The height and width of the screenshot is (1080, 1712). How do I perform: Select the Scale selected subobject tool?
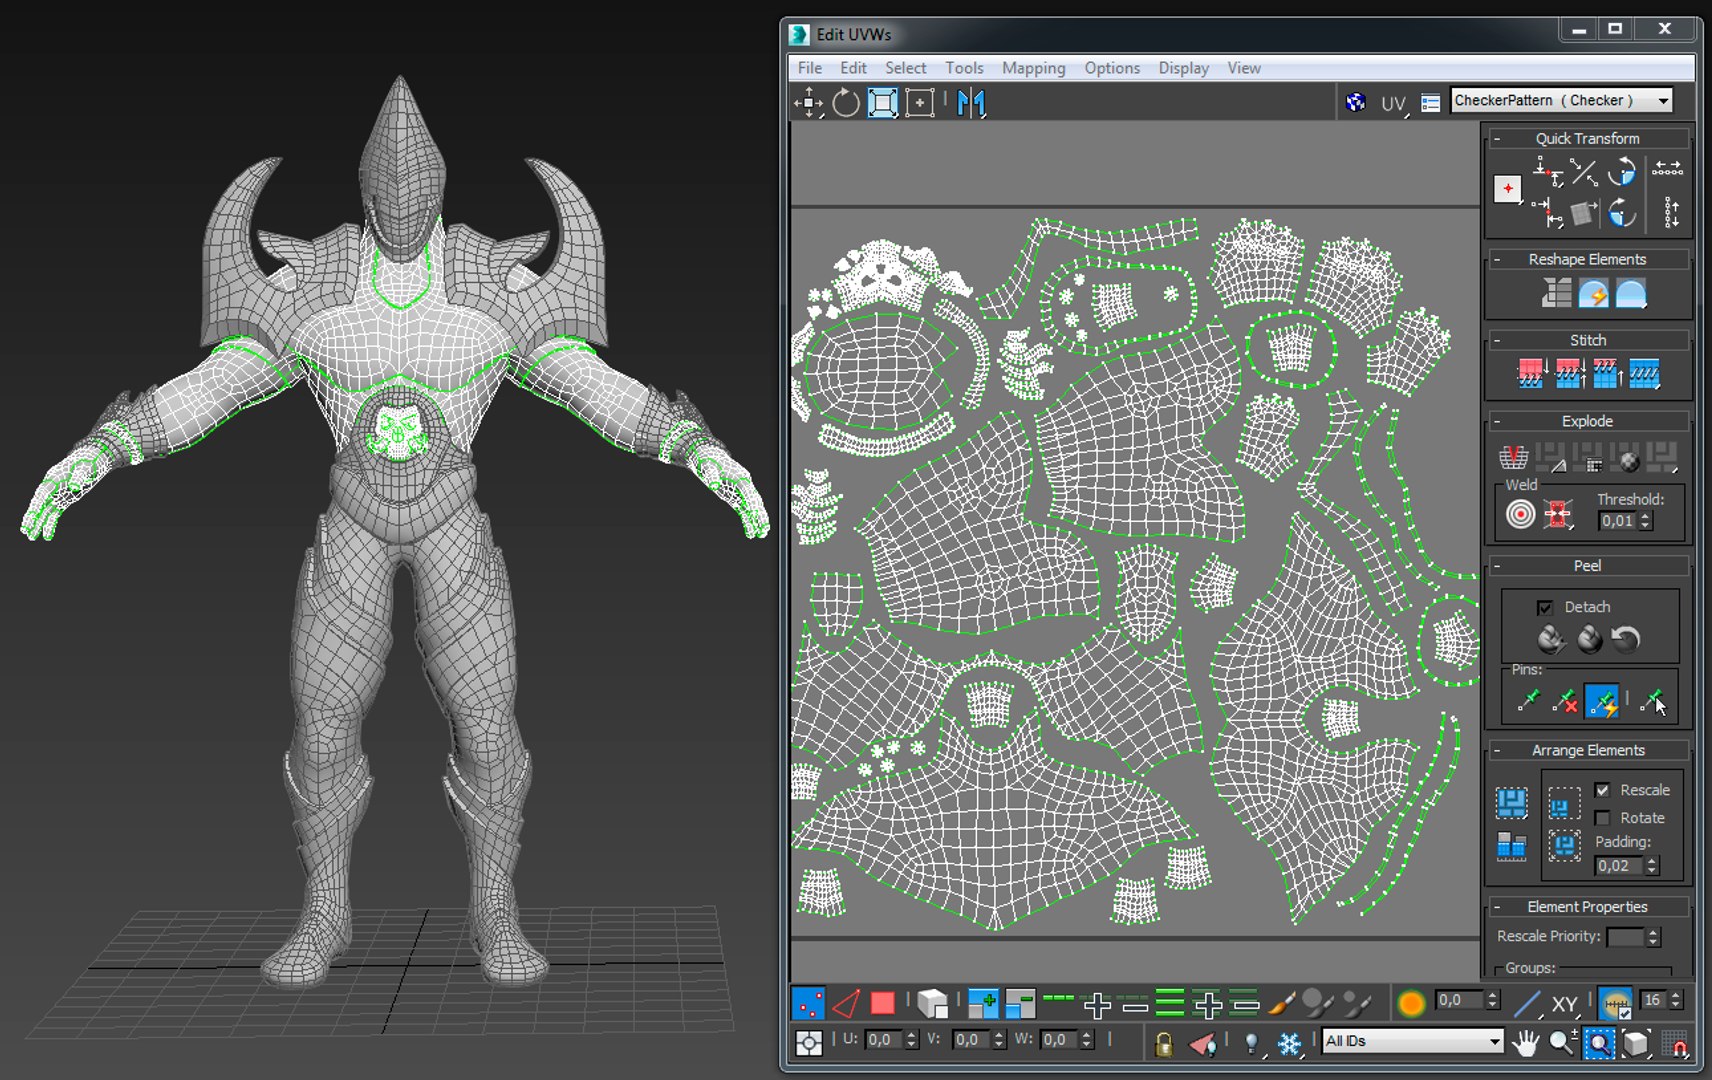click(x=883, y=102)
